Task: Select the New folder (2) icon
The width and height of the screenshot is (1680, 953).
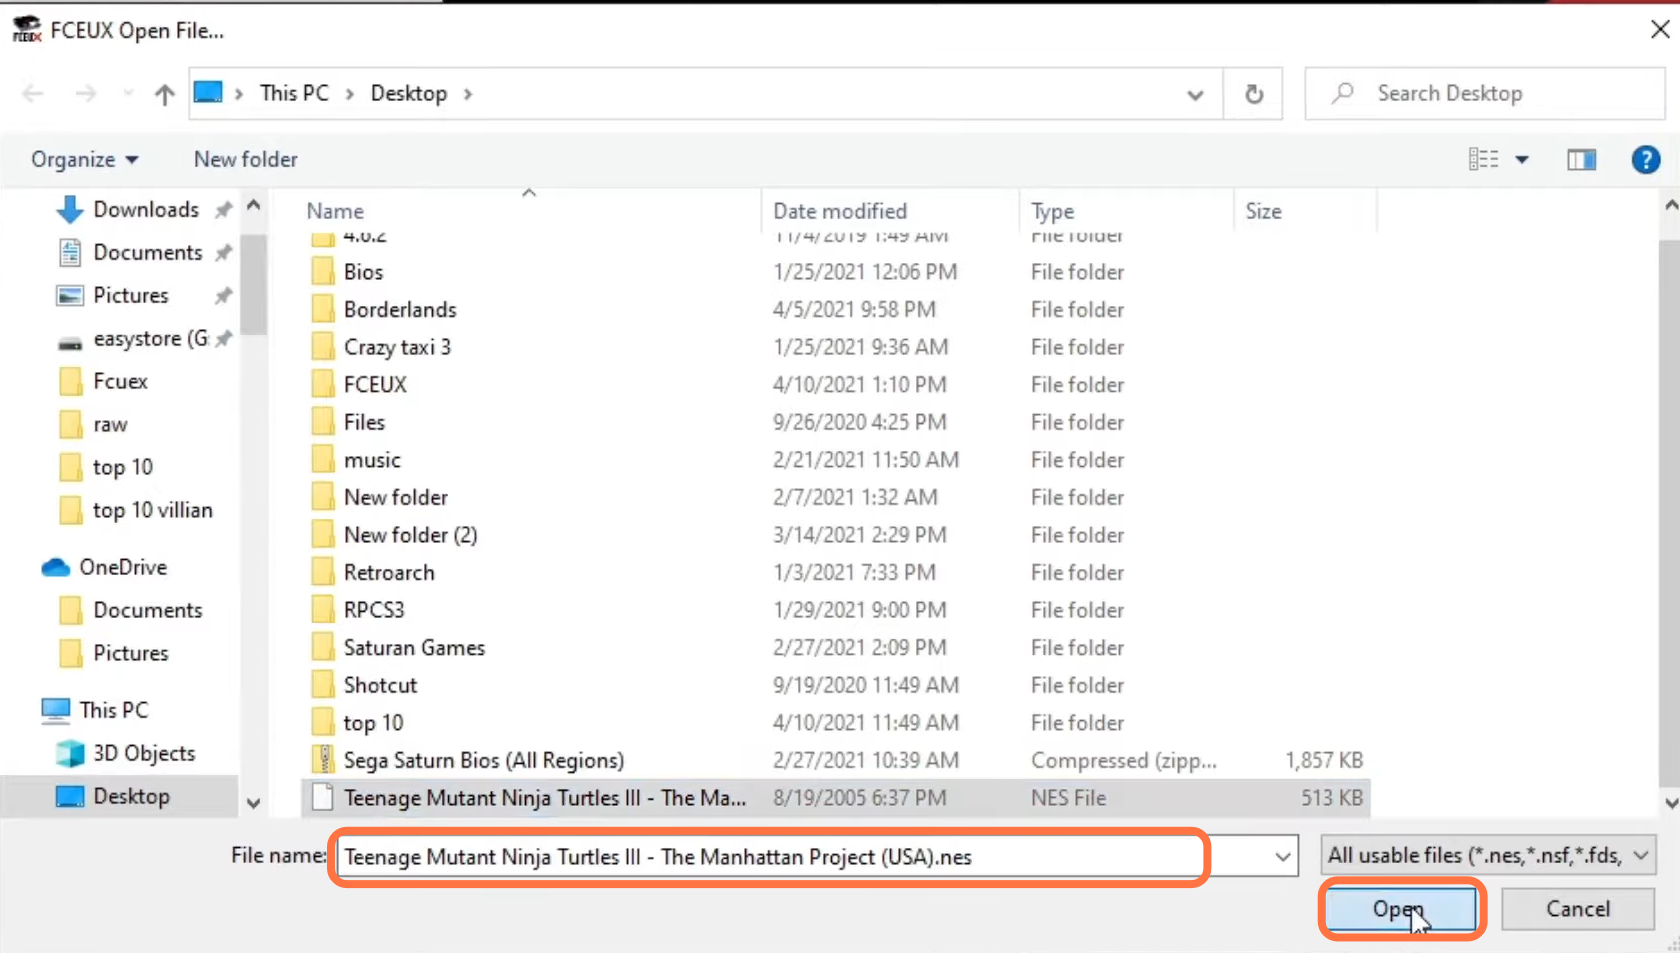Action: (322, 535)
